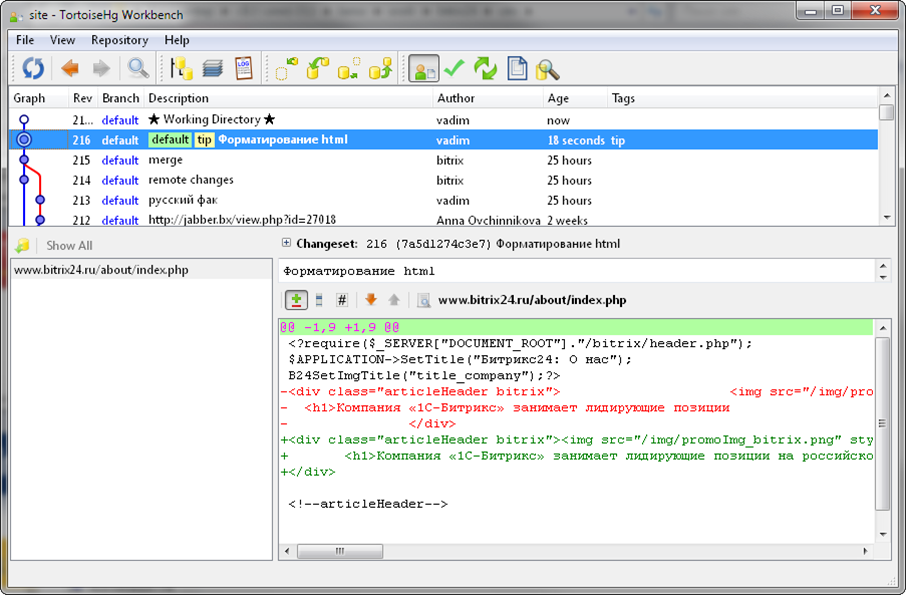Click the diff pane scroll down arrow
This screenshot has height=595, width=906.
[882, 534]
